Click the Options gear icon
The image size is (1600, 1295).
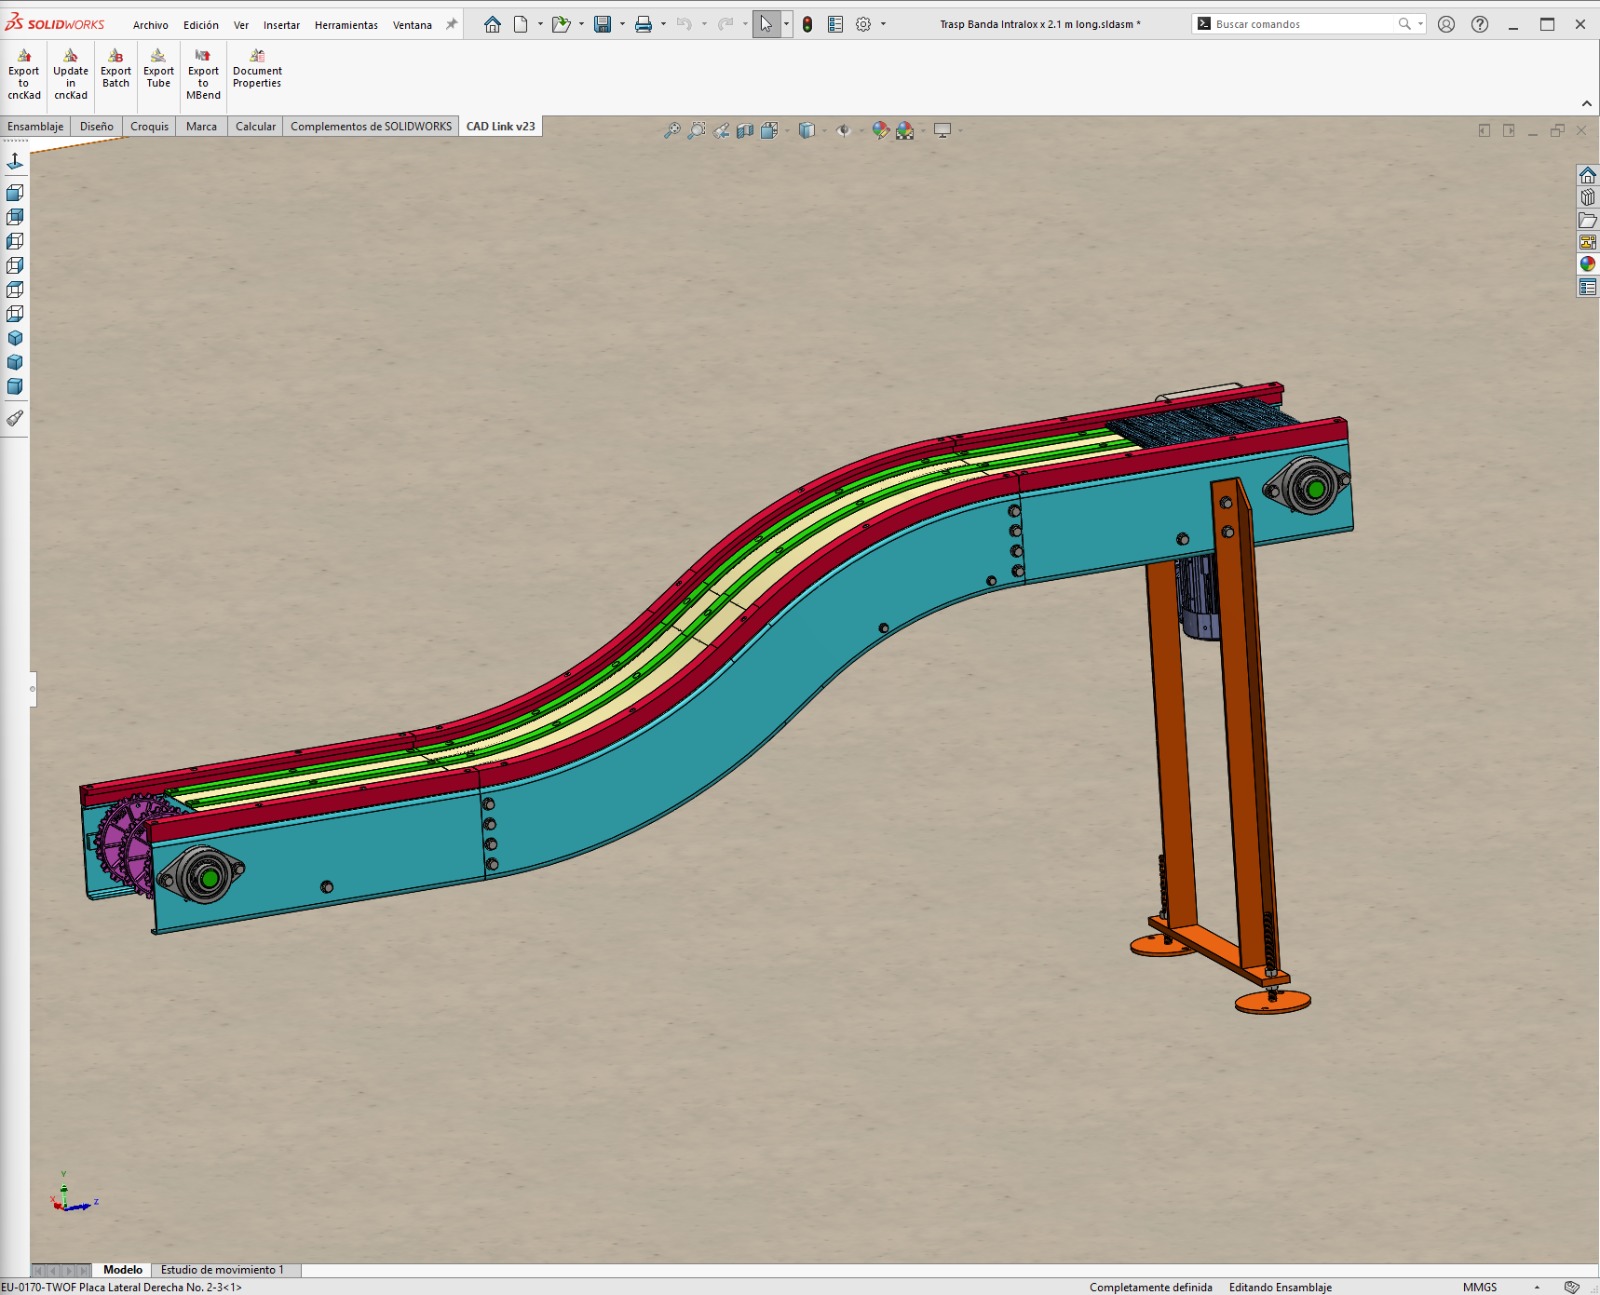[863, 24]
